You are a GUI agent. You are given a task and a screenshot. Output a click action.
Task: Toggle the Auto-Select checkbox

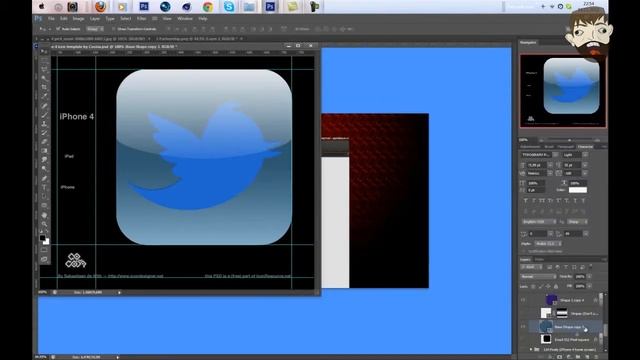tap(58, 29)
